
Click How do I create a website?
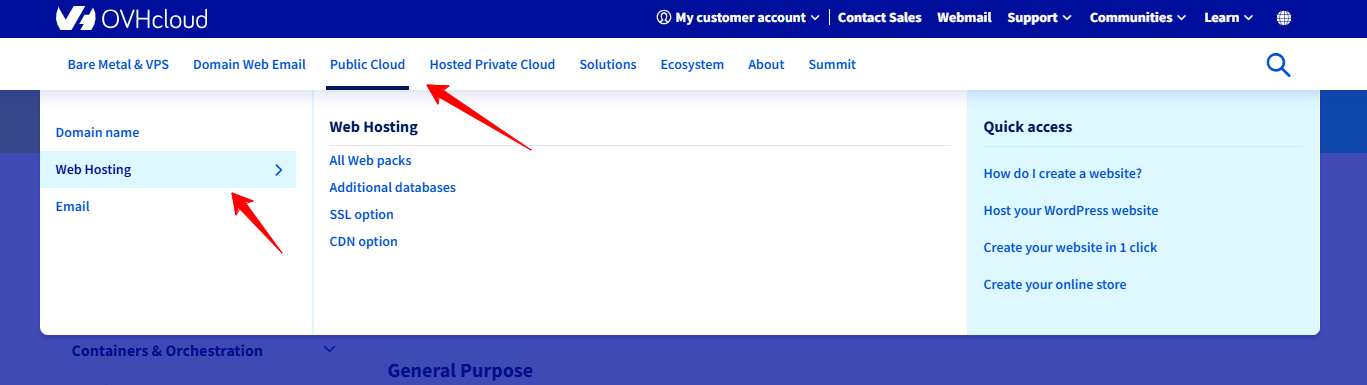tap(1062, 173)
